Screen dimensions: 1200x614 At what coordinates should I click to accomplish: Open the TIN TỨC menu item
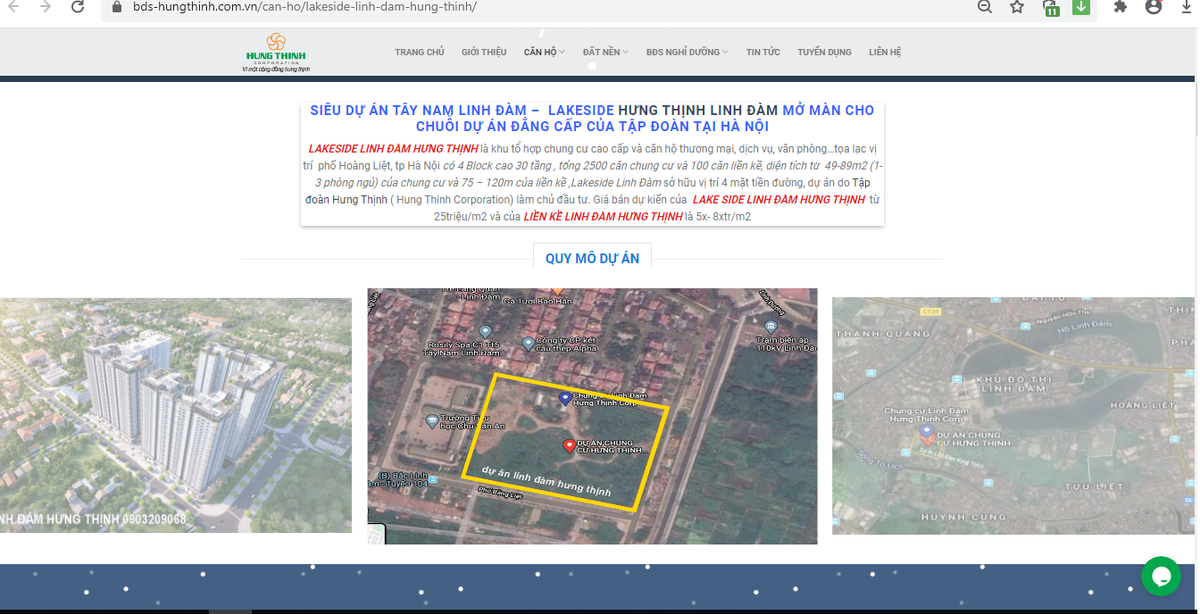click(x=763, y=52)
